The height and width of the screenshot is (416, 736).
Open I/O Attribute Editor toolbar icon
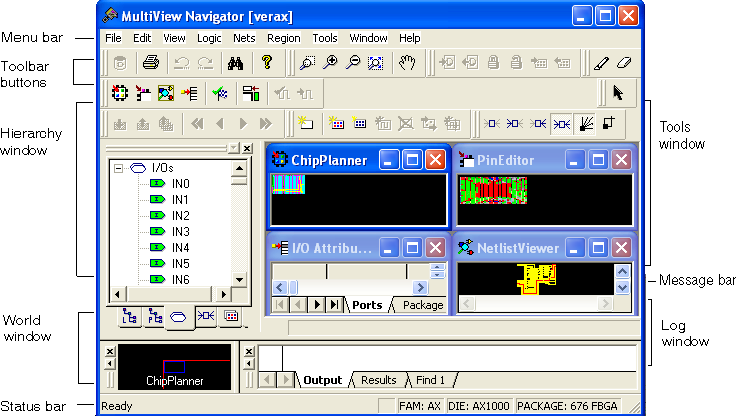pos(189,93)
